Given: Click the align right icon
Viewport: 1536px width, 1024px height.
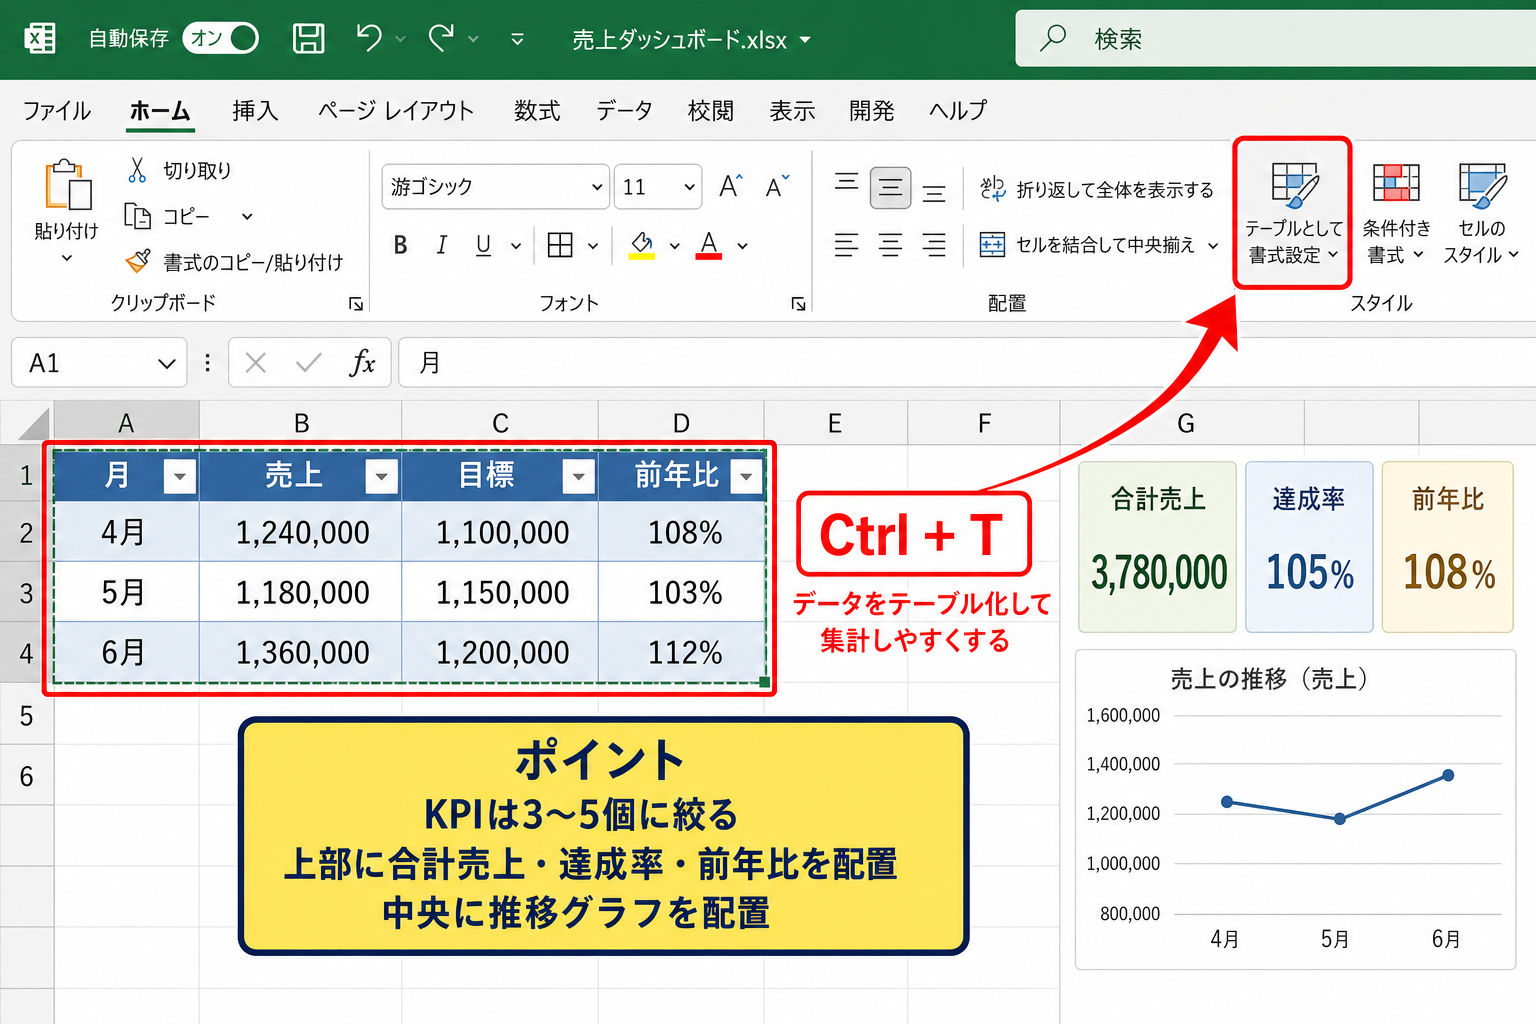Looking at the screenshot, I should [934, 245].
